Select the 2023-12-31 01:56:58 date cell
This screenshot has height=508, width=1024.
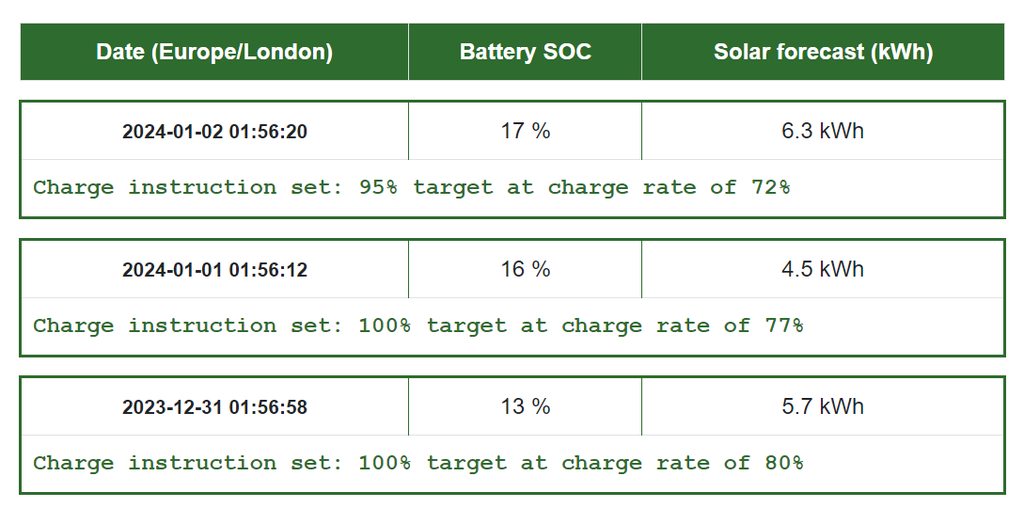click(x=214, y=407)
